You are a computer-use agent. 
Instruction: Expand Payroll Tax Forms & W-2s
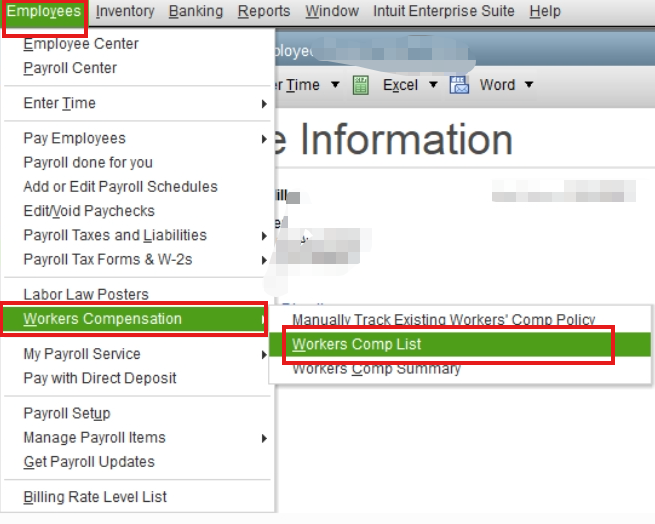pyautogui.click(x=138, y=259)
